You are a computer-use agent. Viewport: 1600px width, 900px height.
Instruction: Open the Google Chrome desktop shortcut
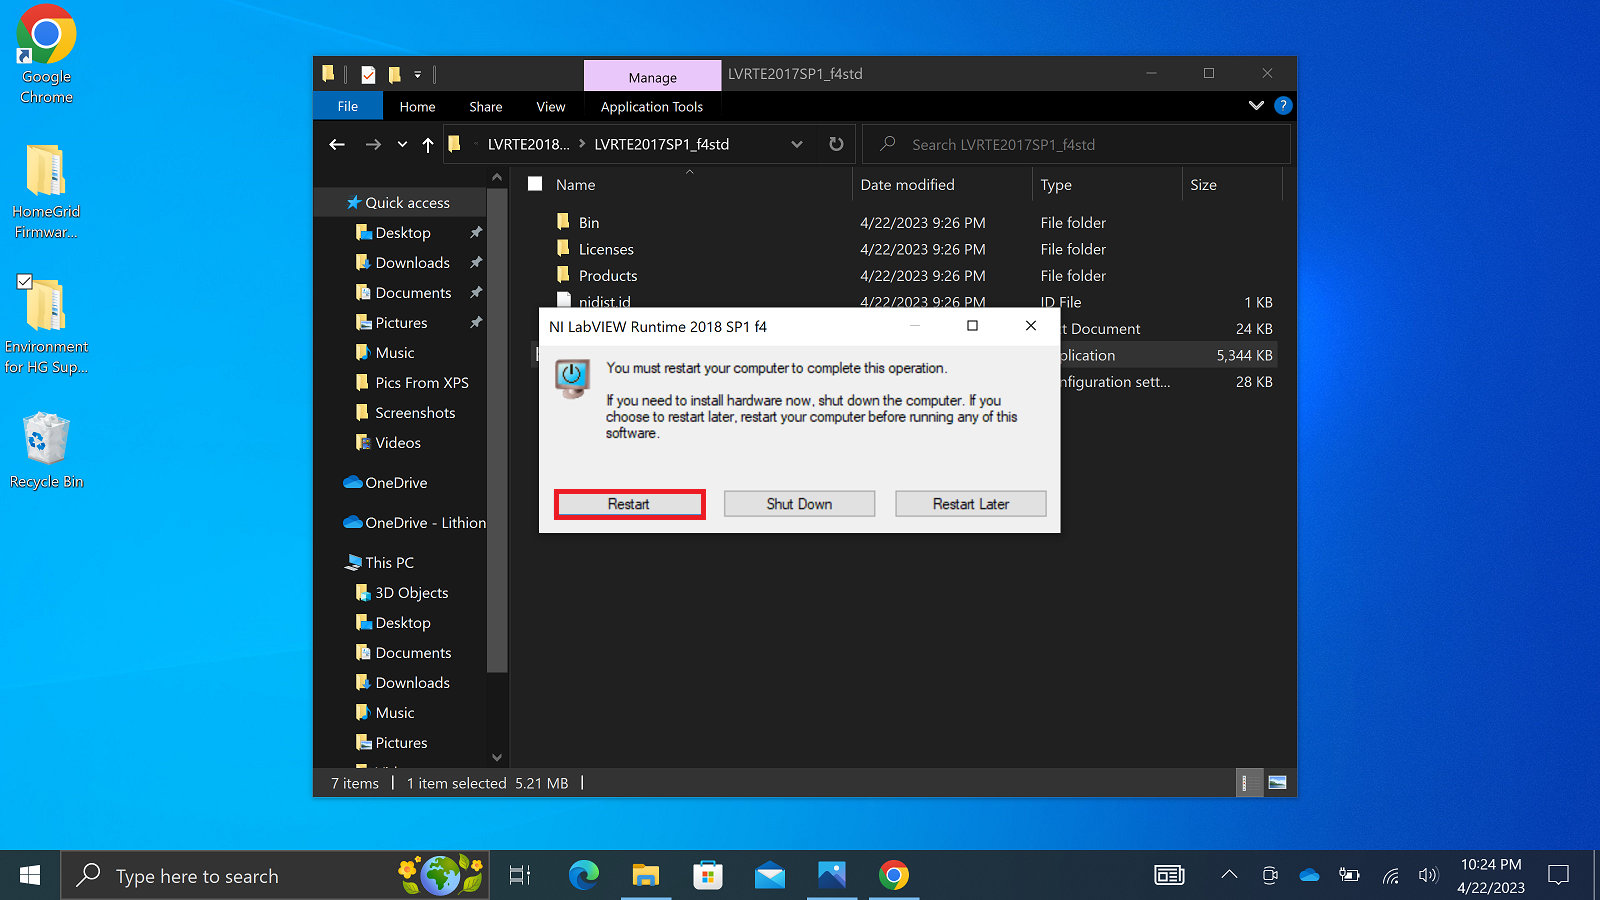[46, 54]
